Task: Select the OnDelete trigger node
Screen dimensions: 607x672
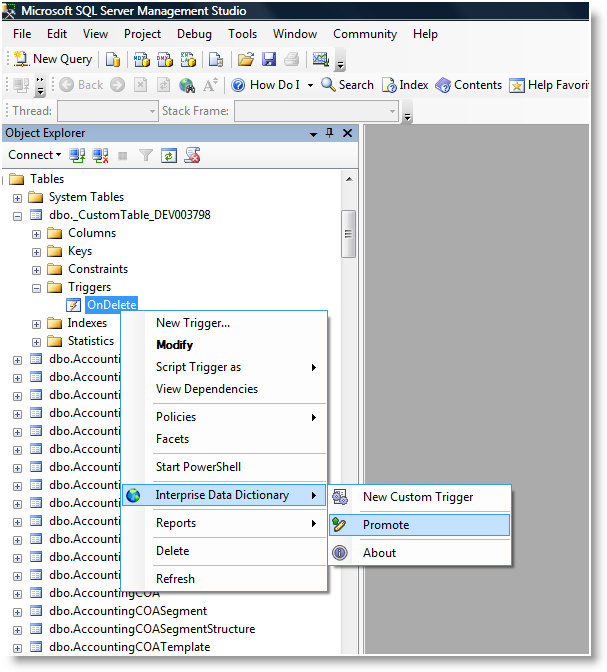Action: coord(111,305)
